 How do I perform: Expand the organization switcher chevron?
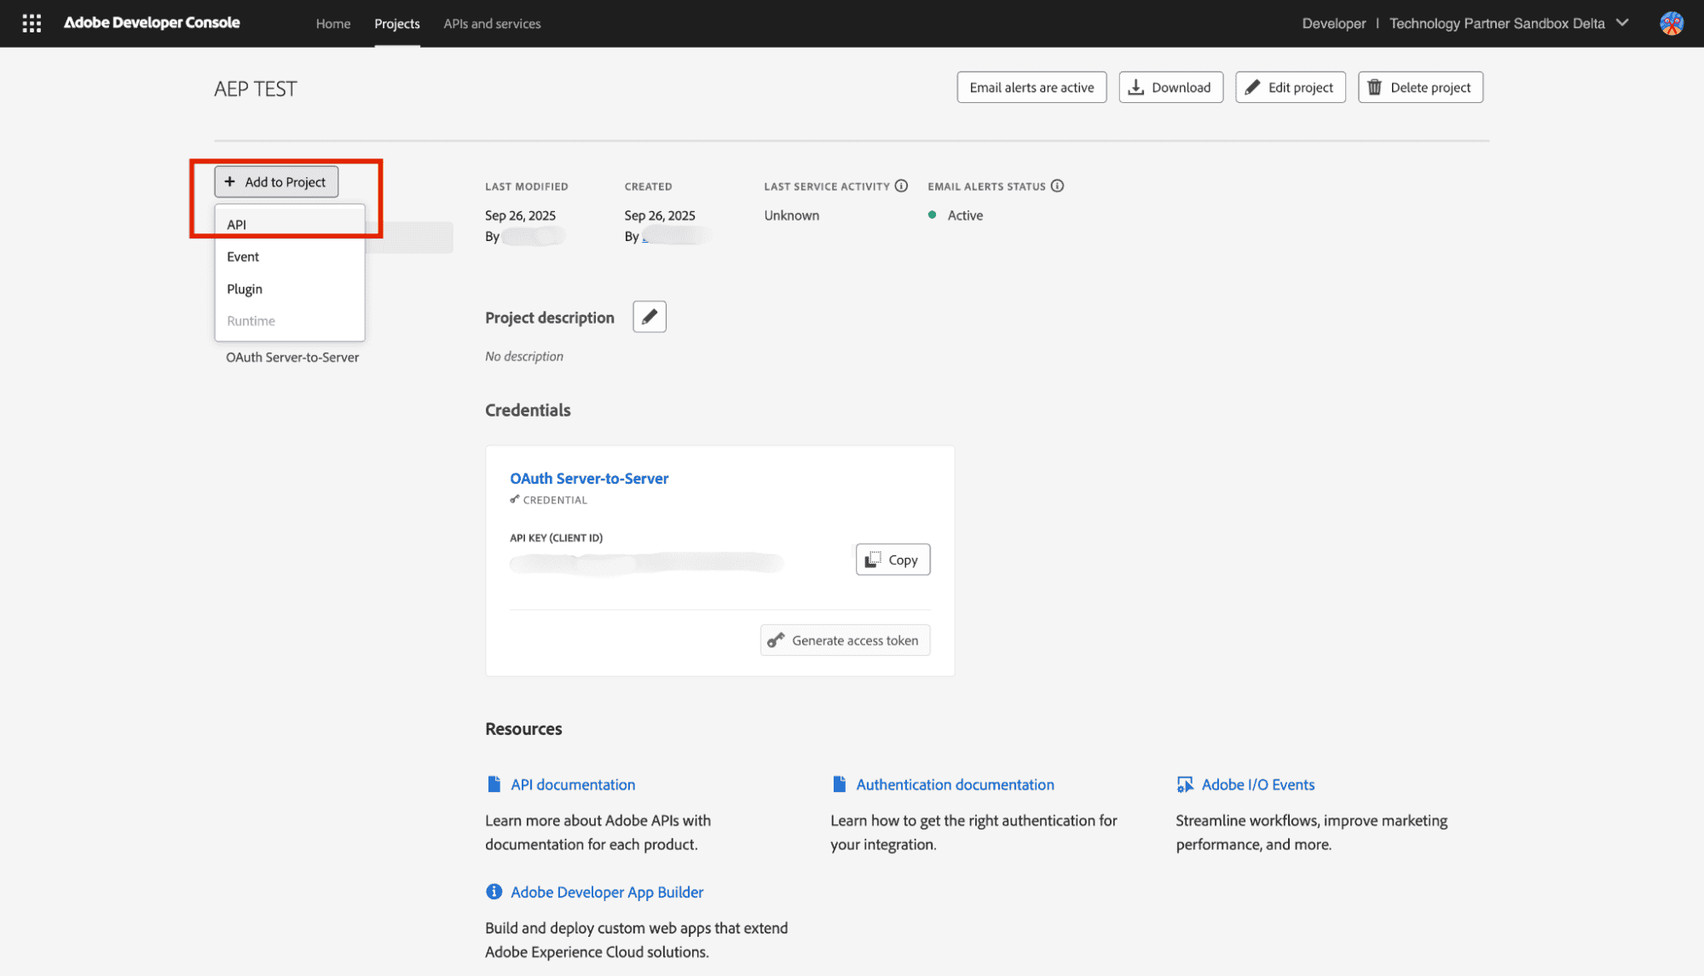pyautogui.click(x=1622, y=23)
